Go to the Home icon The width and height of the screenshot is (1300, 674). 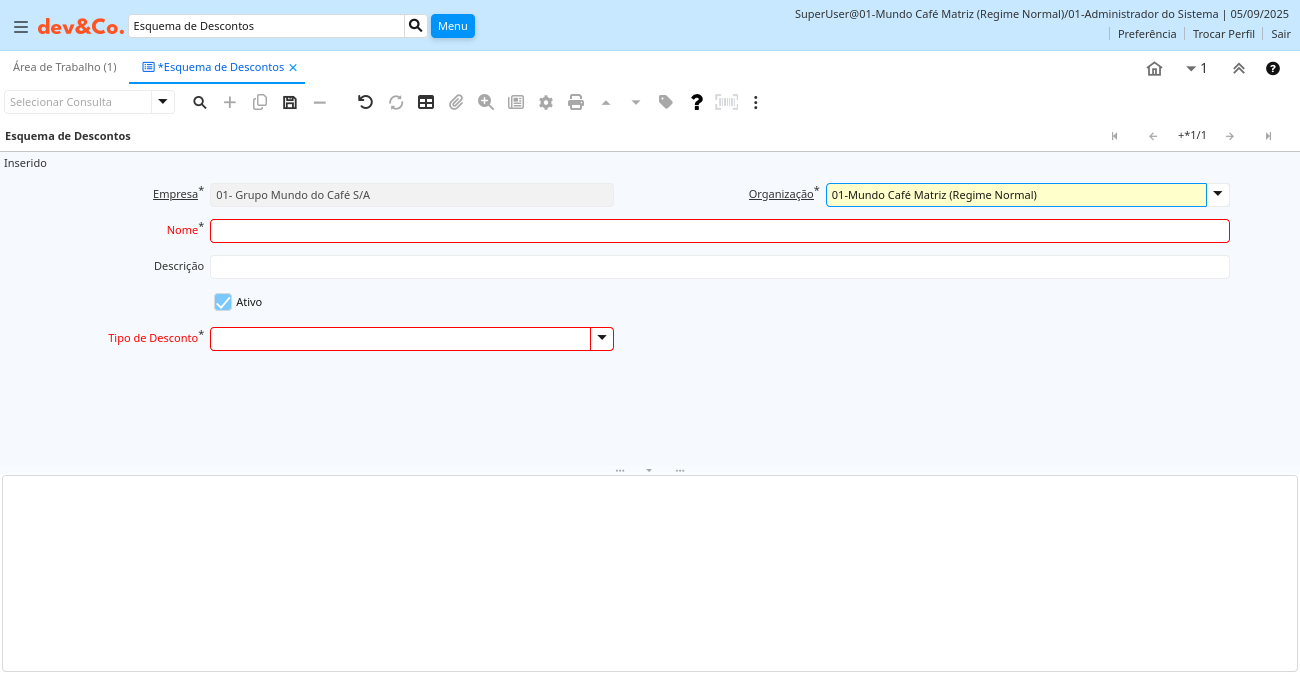1154,69
